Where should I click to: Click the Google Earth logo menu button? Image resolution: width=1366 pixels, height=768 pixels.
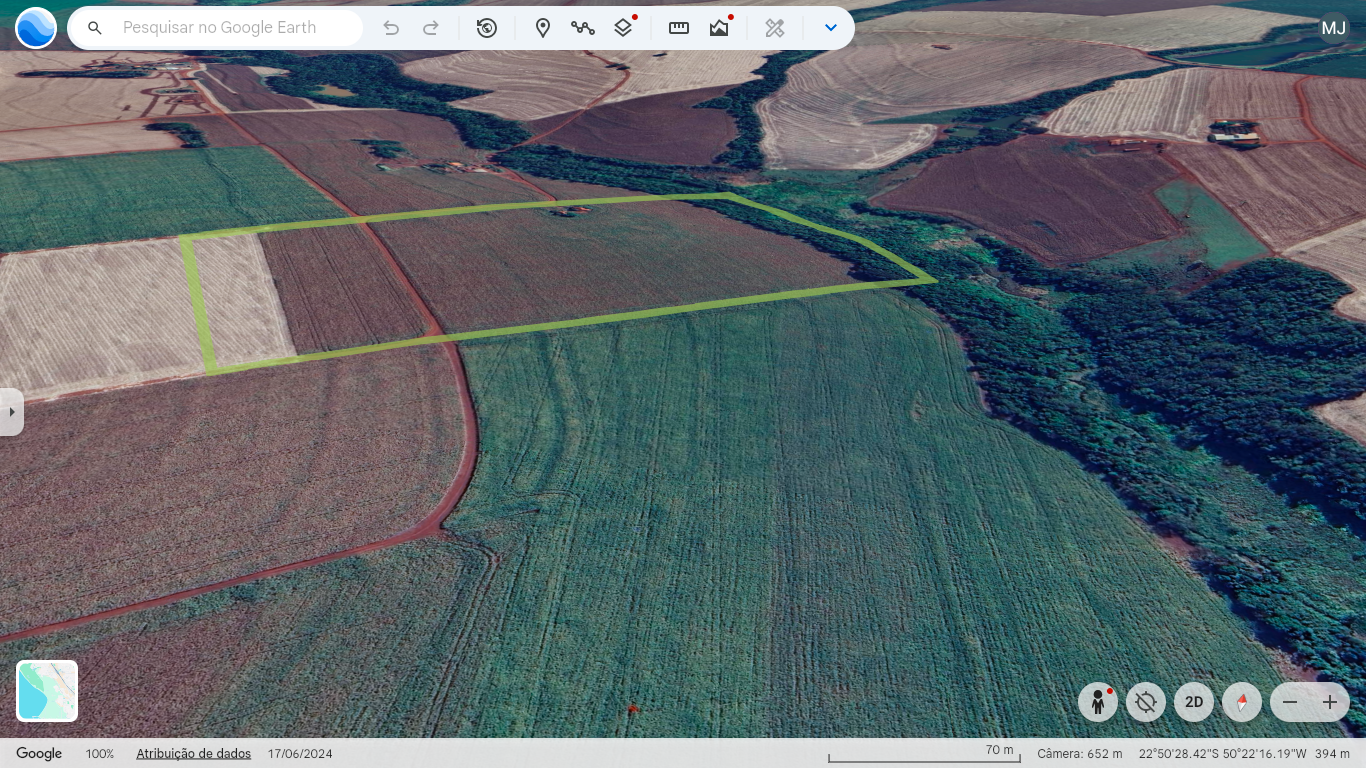pos(36,28)
